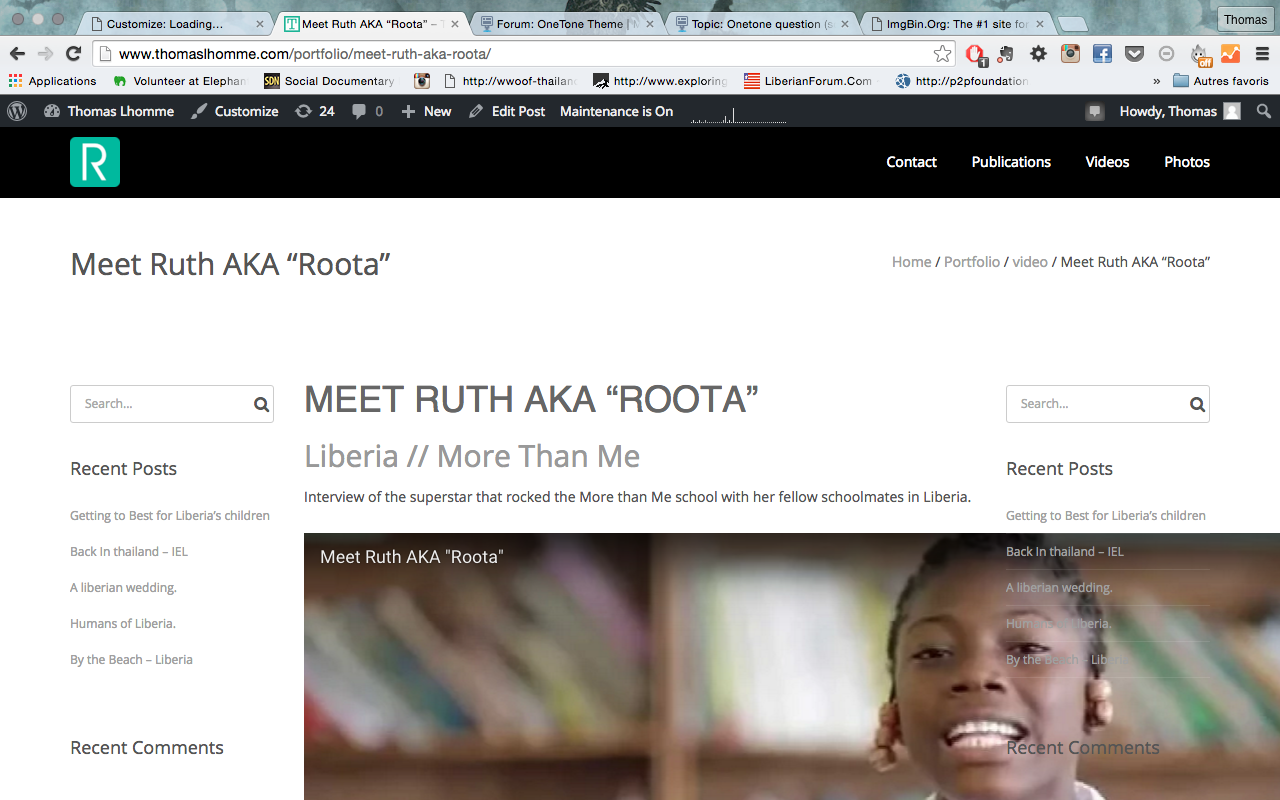Open the Photos menu item

(1187, 162)
